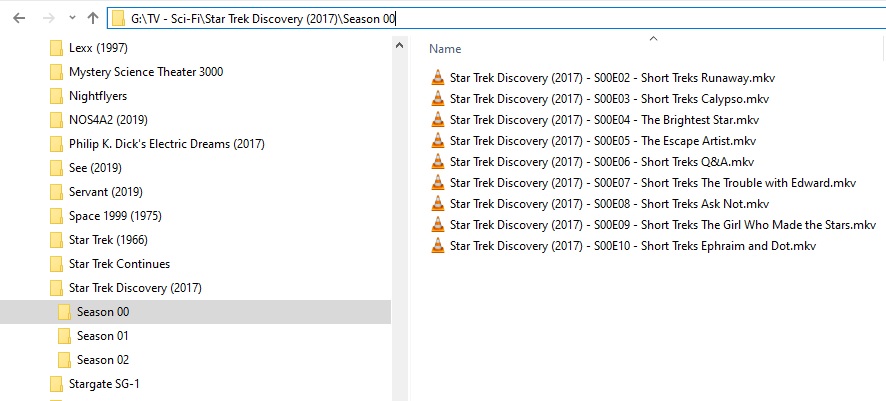Screen dimensions: 886x401
Task: Select VLC icon for S00E09 episode
Action: [438, 225]
